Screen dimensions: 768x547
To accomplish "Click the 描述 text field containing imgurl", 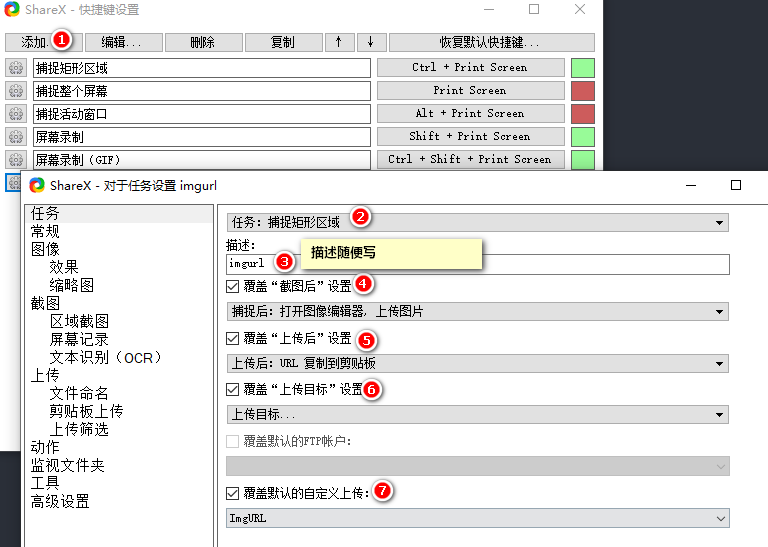I will click(477, 264).
